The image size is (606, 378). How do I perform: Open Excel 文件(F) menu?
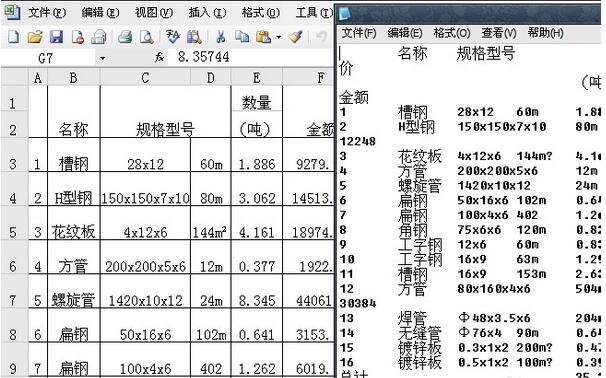(47, 13)
